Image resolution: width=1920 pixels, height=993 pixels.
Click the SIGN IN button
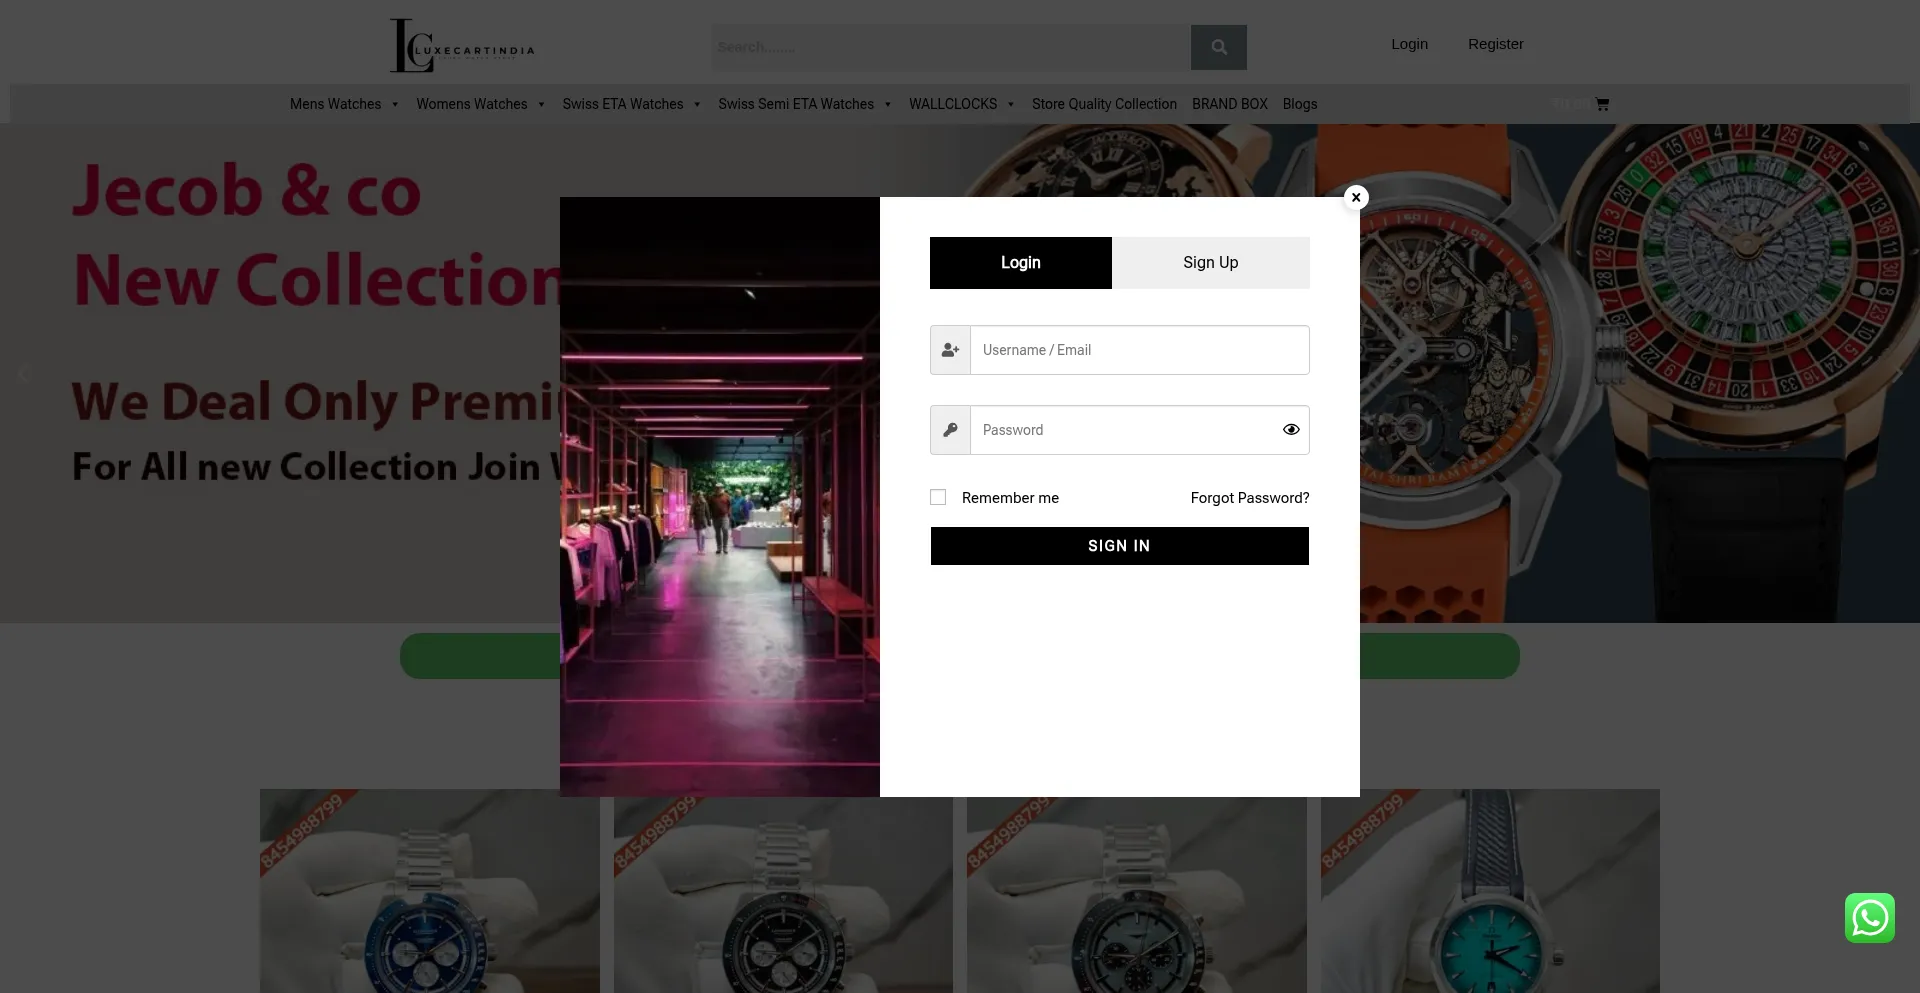1120,546
